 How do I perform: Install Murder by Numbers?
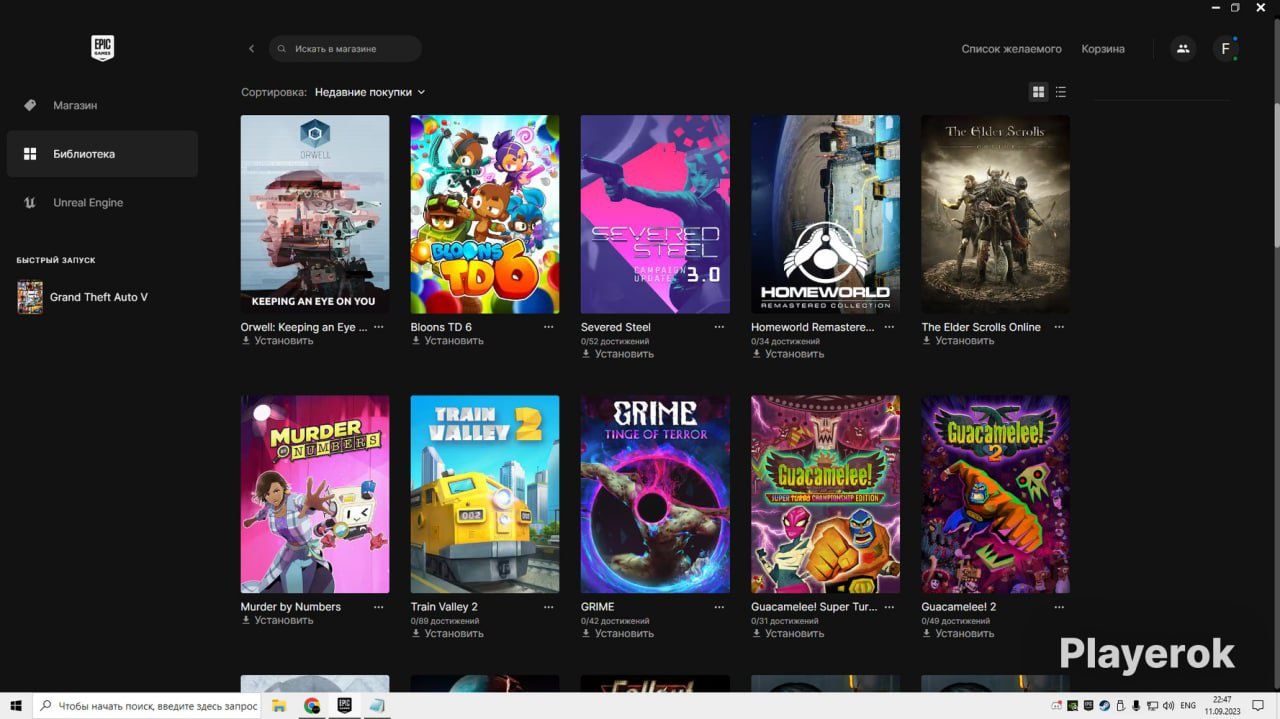tap(278, 620)
